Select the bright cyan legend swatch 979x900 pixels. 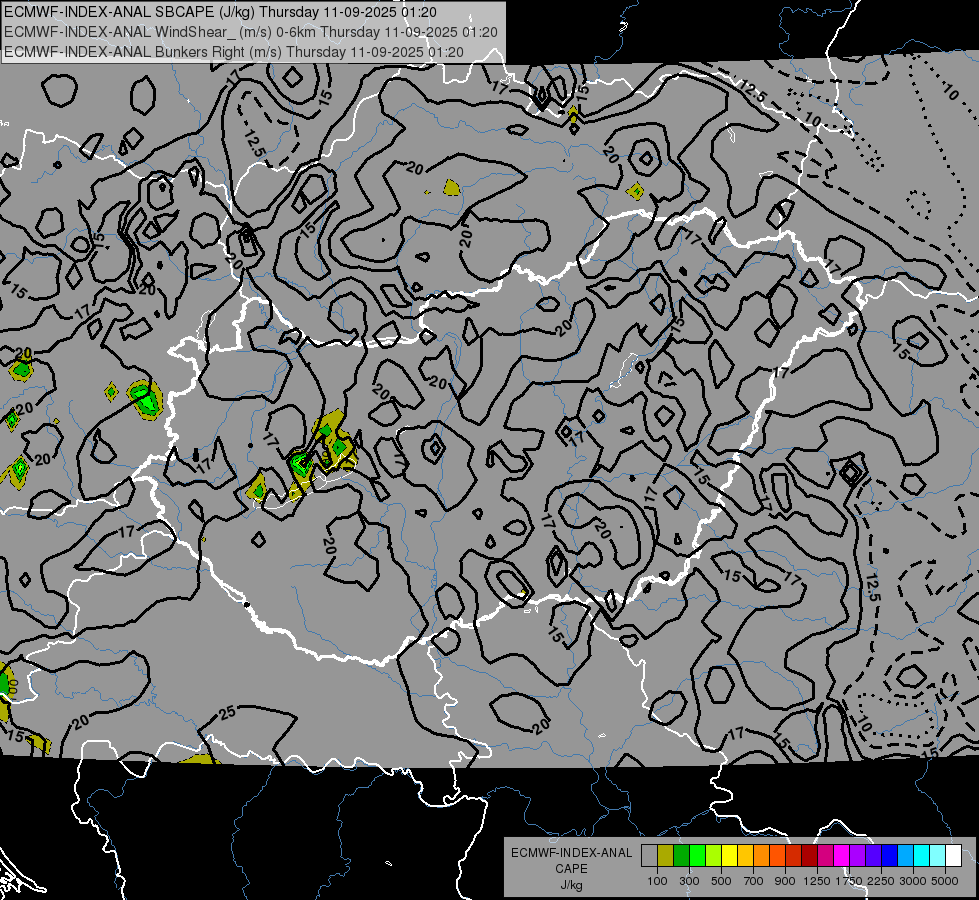(x=922, y=855)
